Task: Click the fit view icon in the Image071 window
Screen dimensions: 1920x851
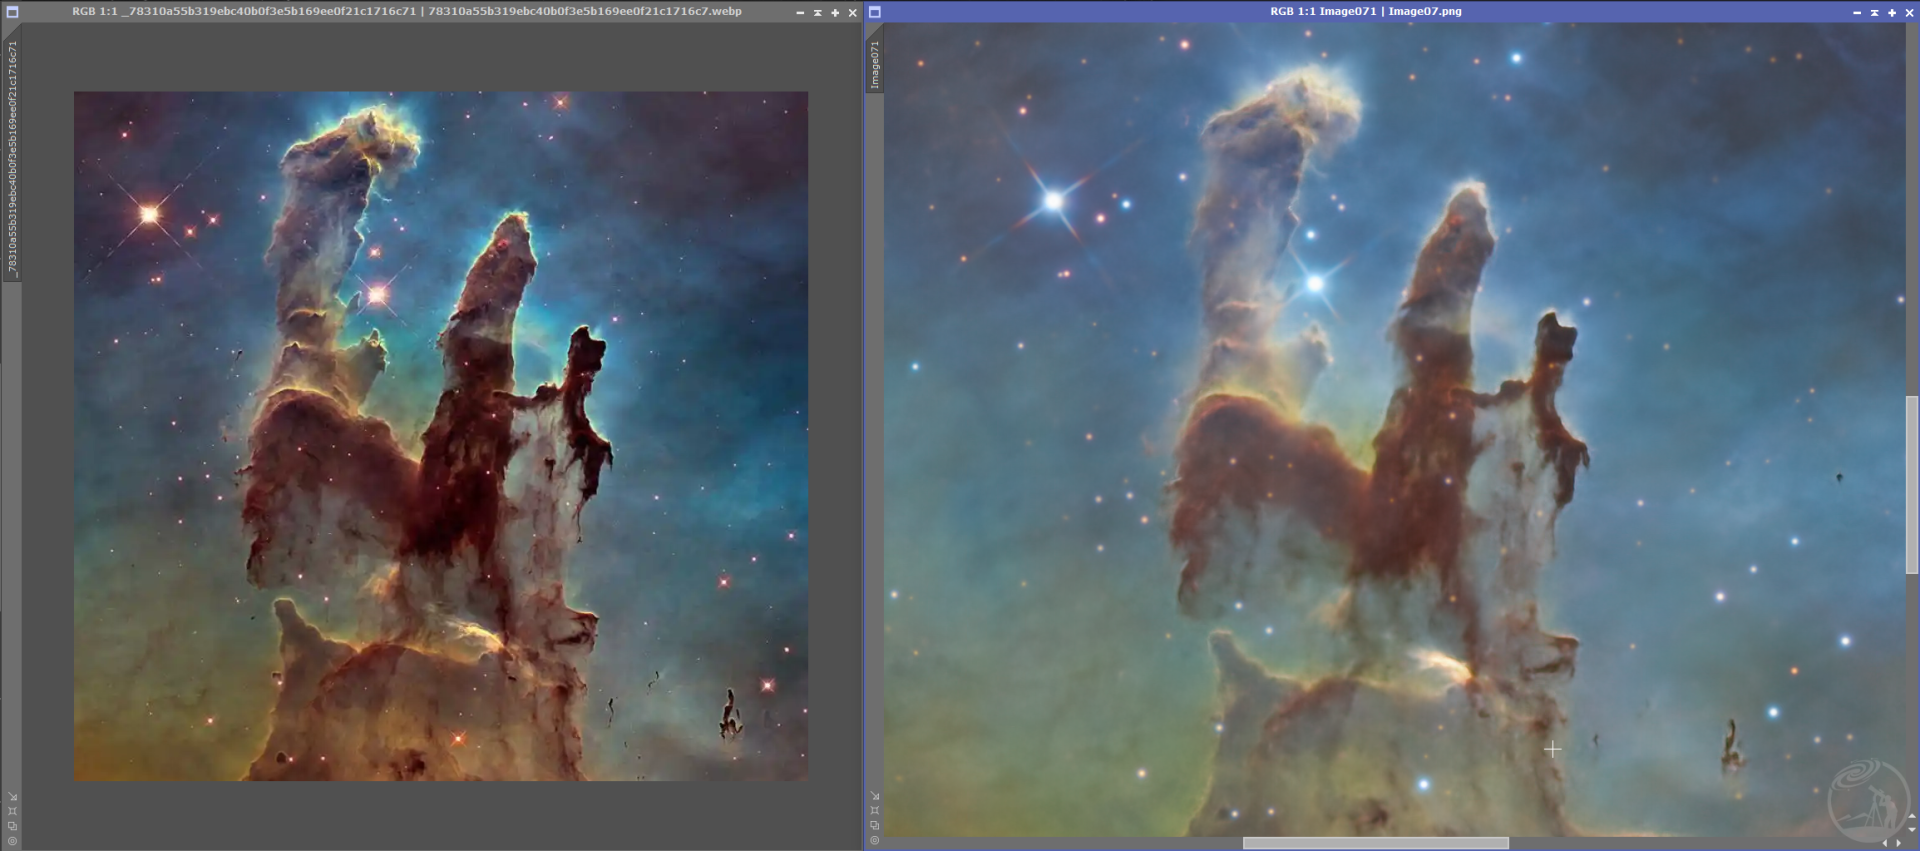Action: (875, 811)
